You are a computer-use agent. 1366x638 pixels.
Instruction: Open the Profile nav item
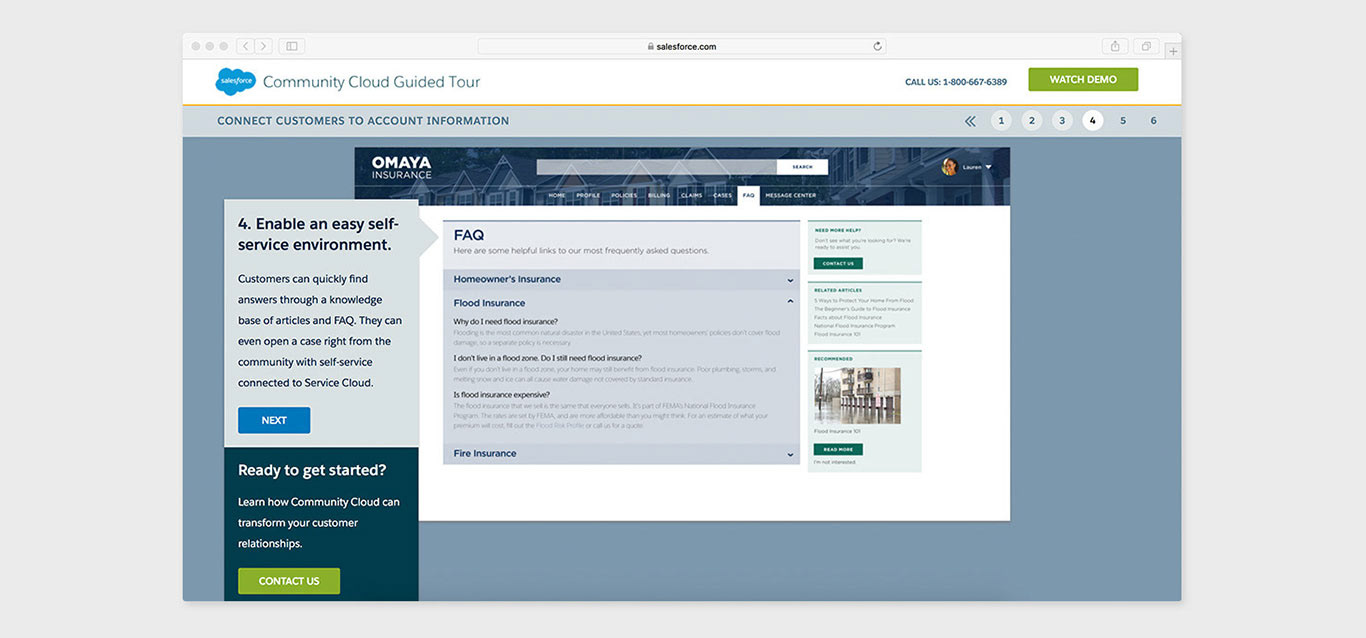point(588,196)
